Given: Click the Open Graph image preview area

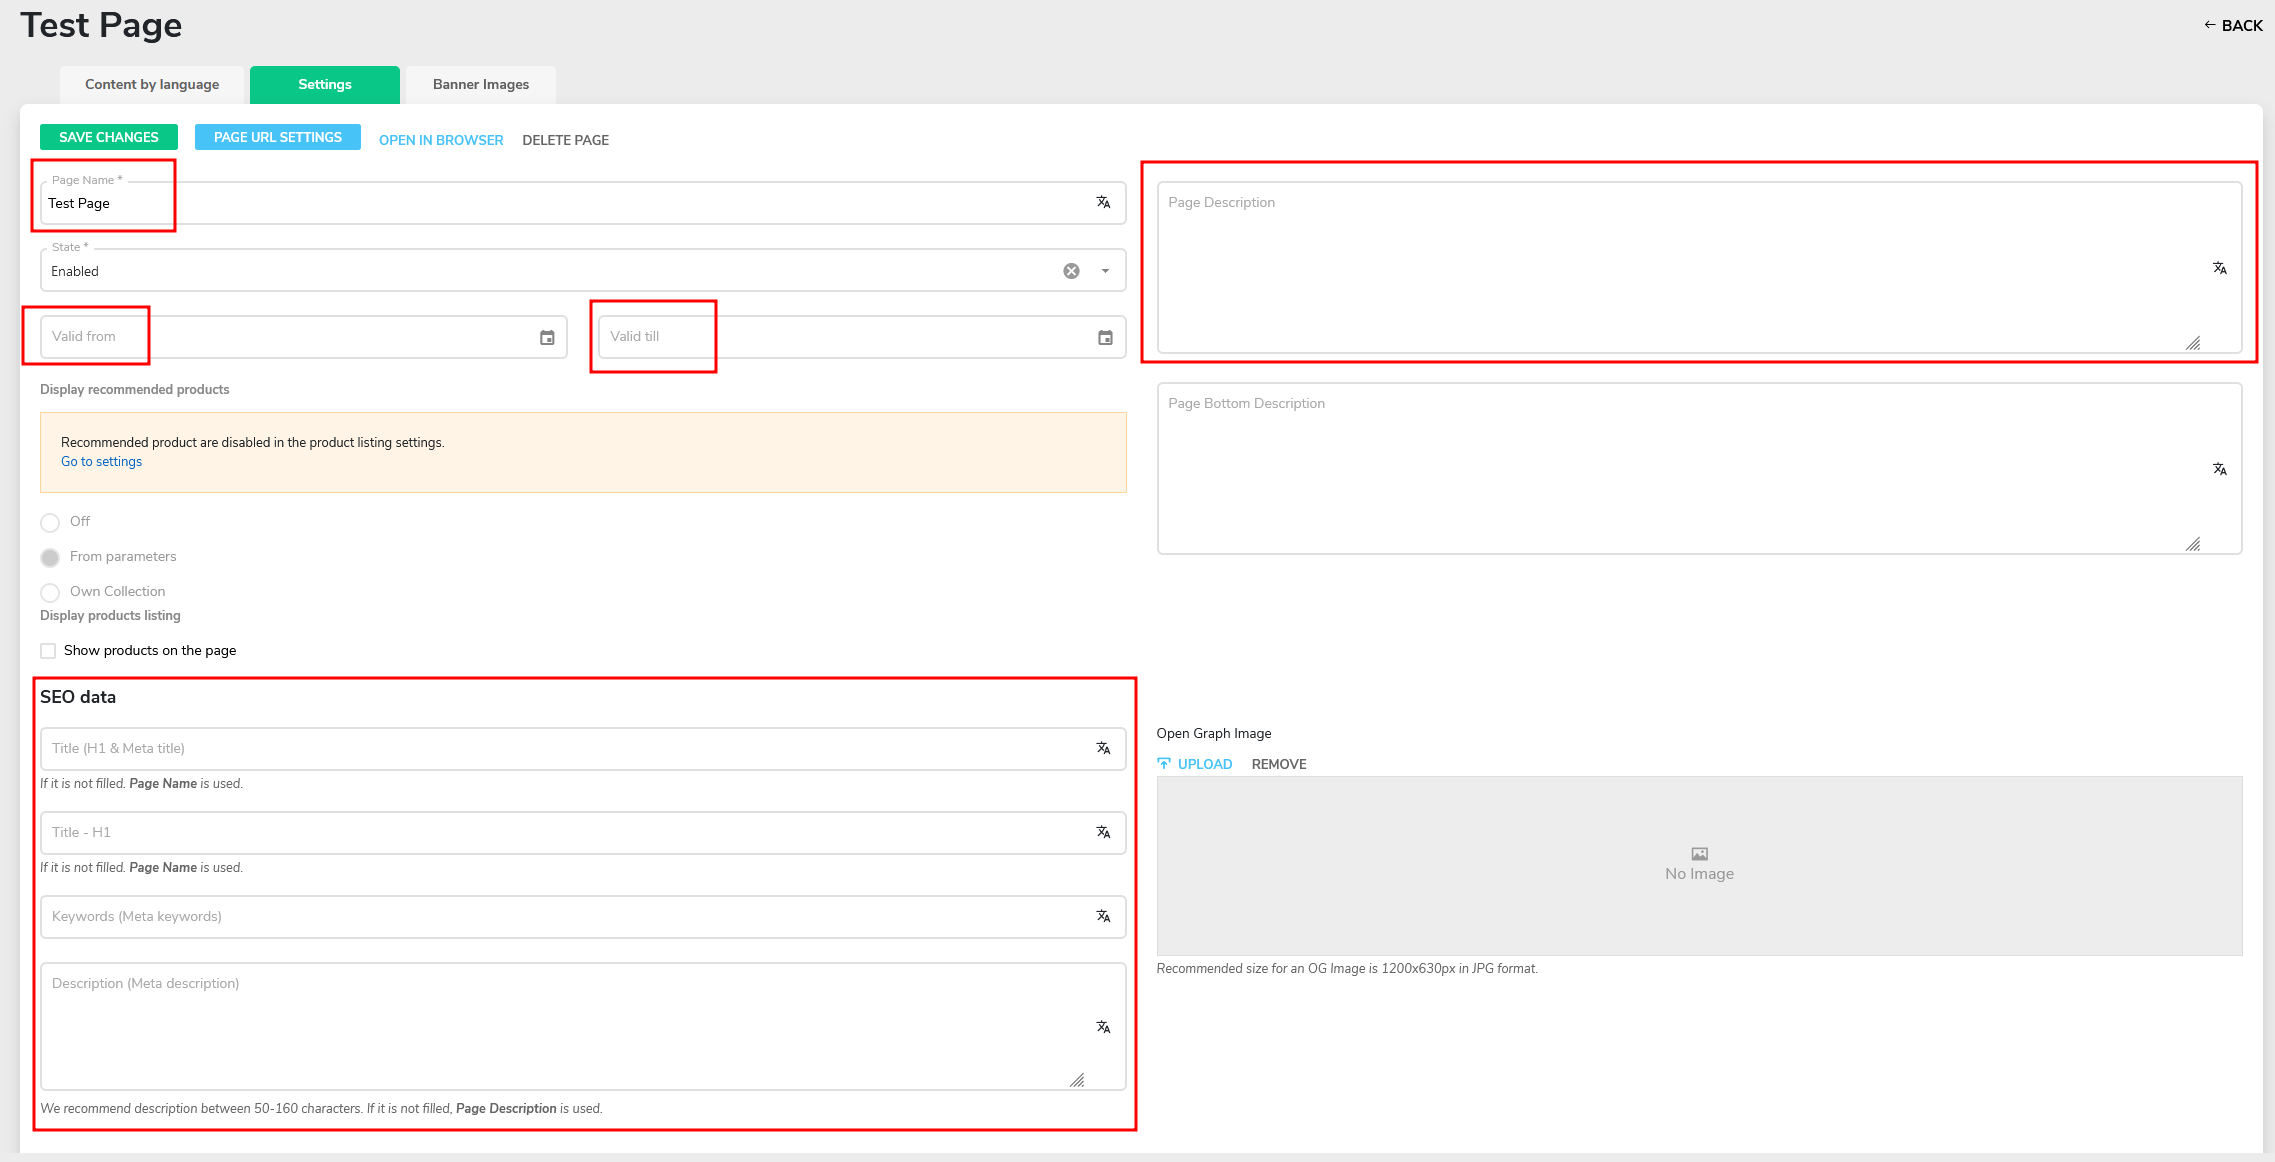Looking at the screenshot, I should pyautogui.click(x=1699, y=866).
